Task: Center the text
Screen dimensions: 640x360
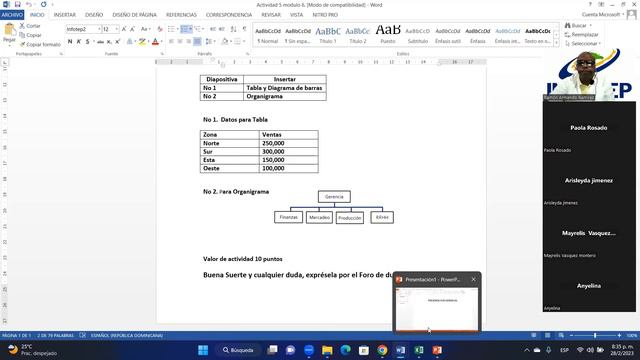Action: click(x=180, y=42)
